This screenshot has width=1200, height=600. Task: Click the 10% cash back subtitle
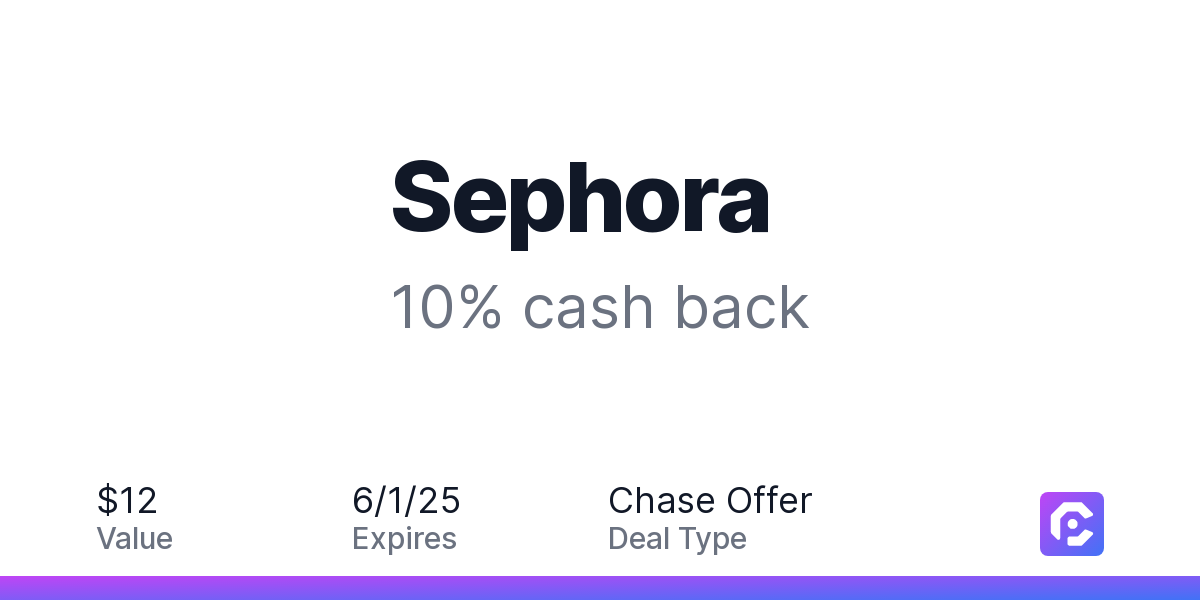tap(600, 308)
